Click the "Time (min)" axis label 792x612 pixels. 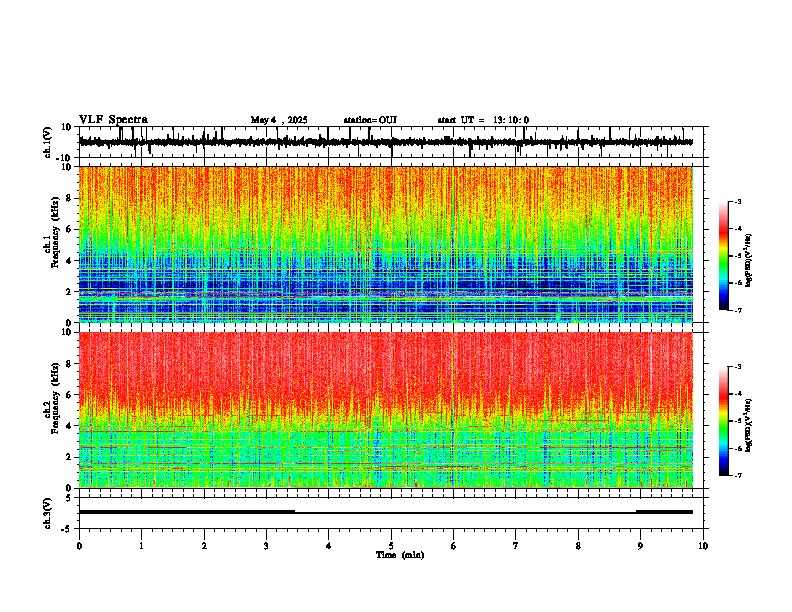pyautogui.click(x=400, y=555)
